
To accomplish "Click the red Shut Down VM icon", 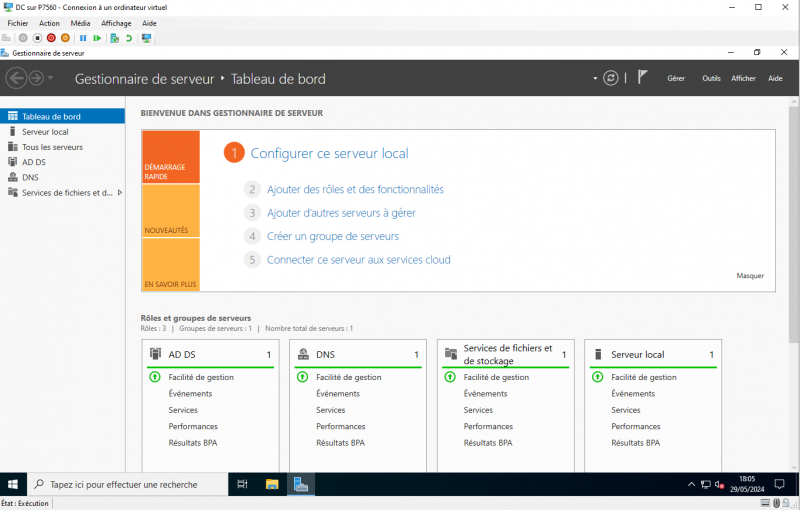I will coord(51,38).
